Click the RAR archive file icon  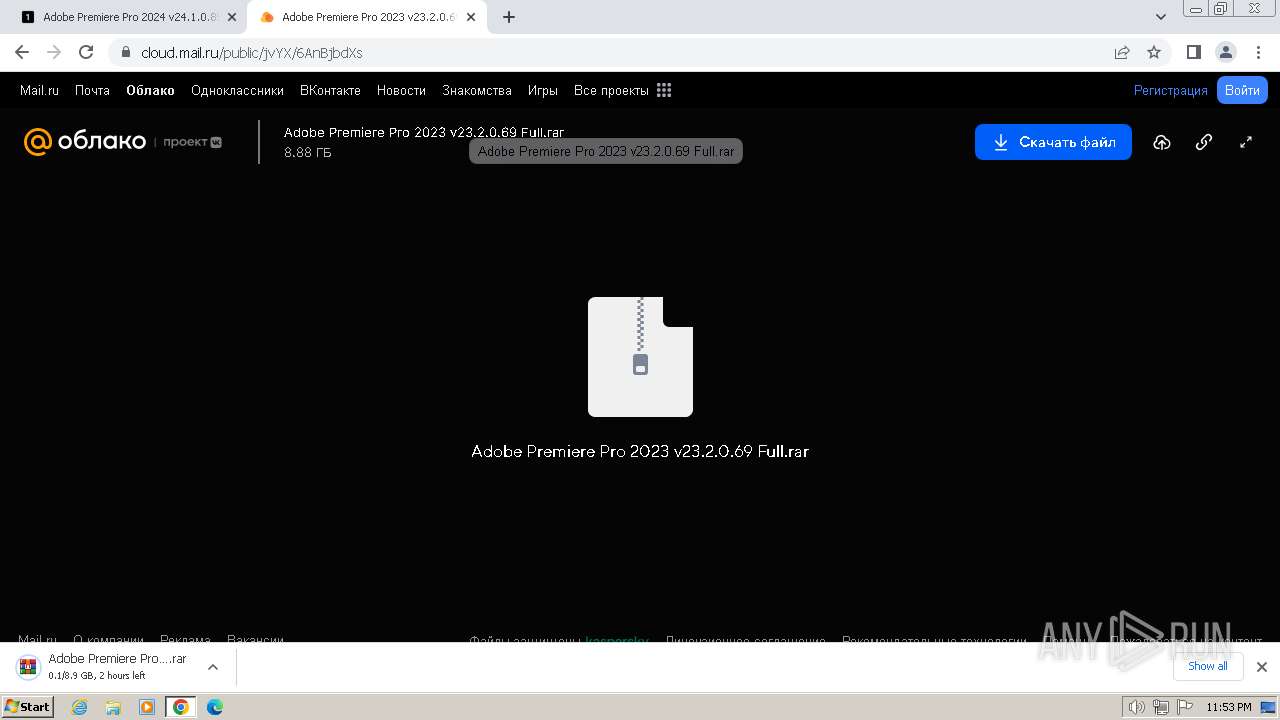click(640, 357)
